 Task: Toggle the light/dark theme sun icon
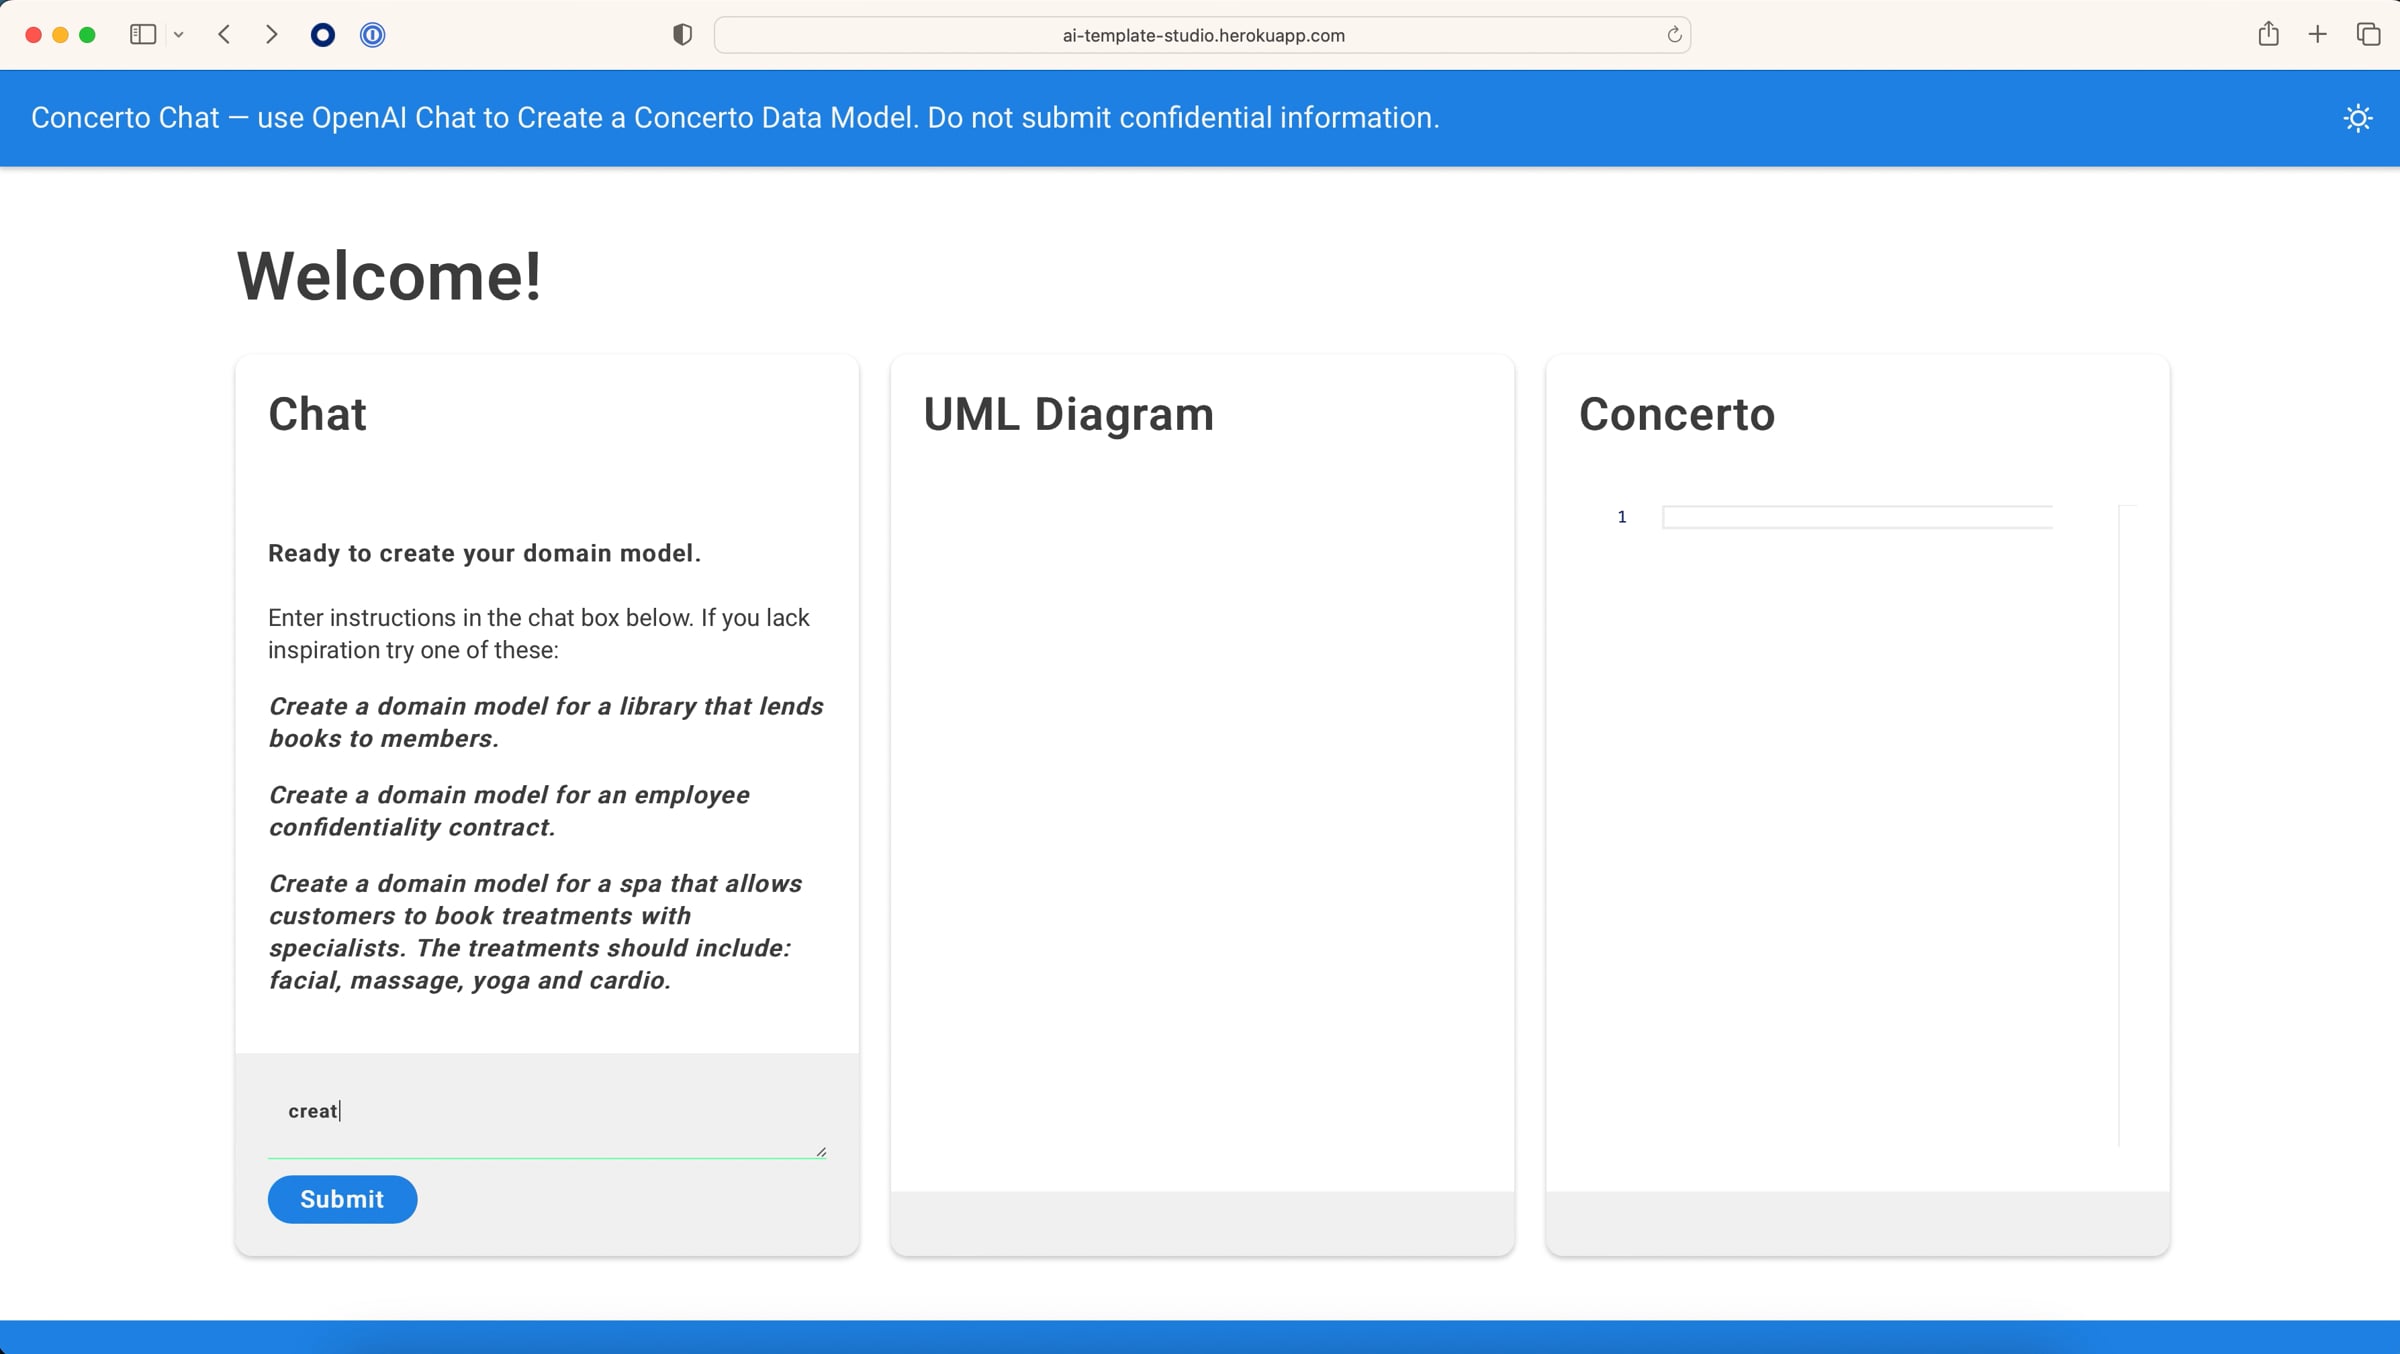2357,118
